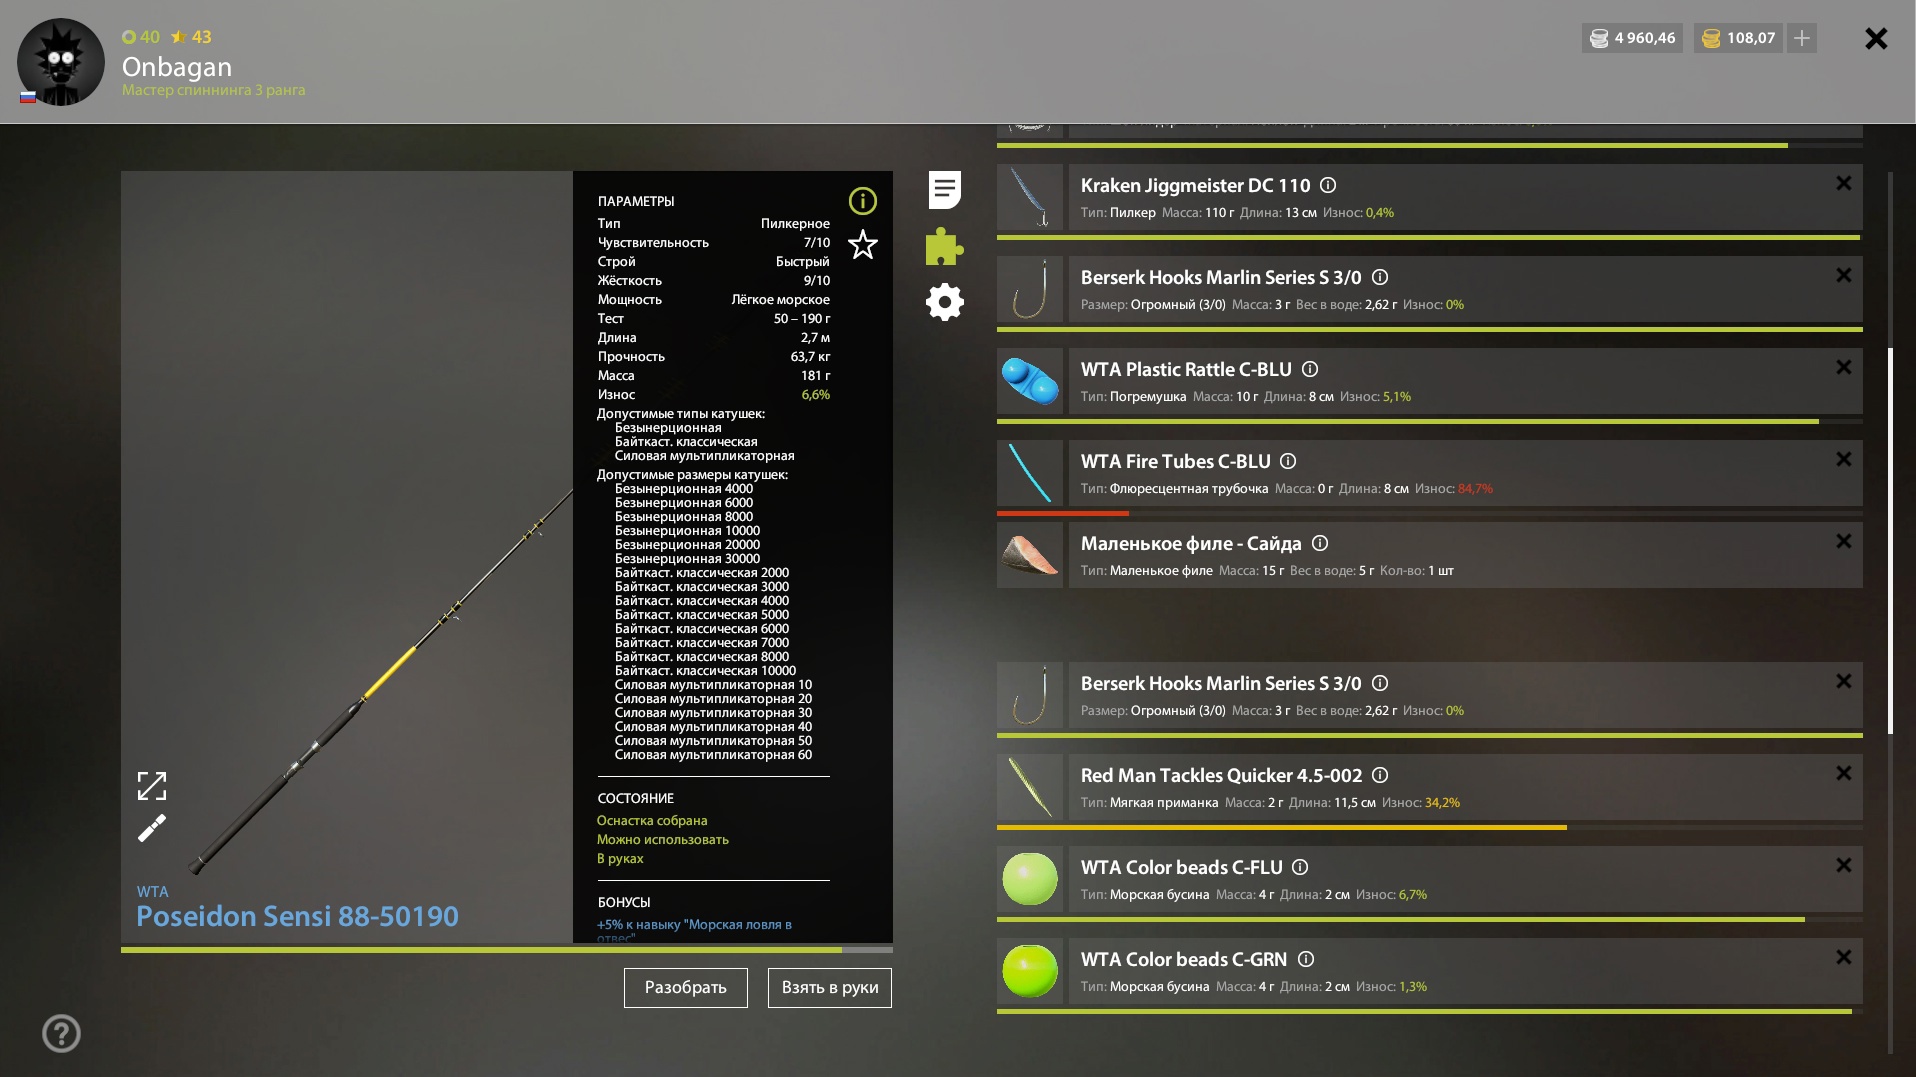This screenshot has width=1916, height=1077.
Task: Remove Kraken Jiggmeister DC 110 from rig
Action: pyautogui.click(x=1843, y=183)
